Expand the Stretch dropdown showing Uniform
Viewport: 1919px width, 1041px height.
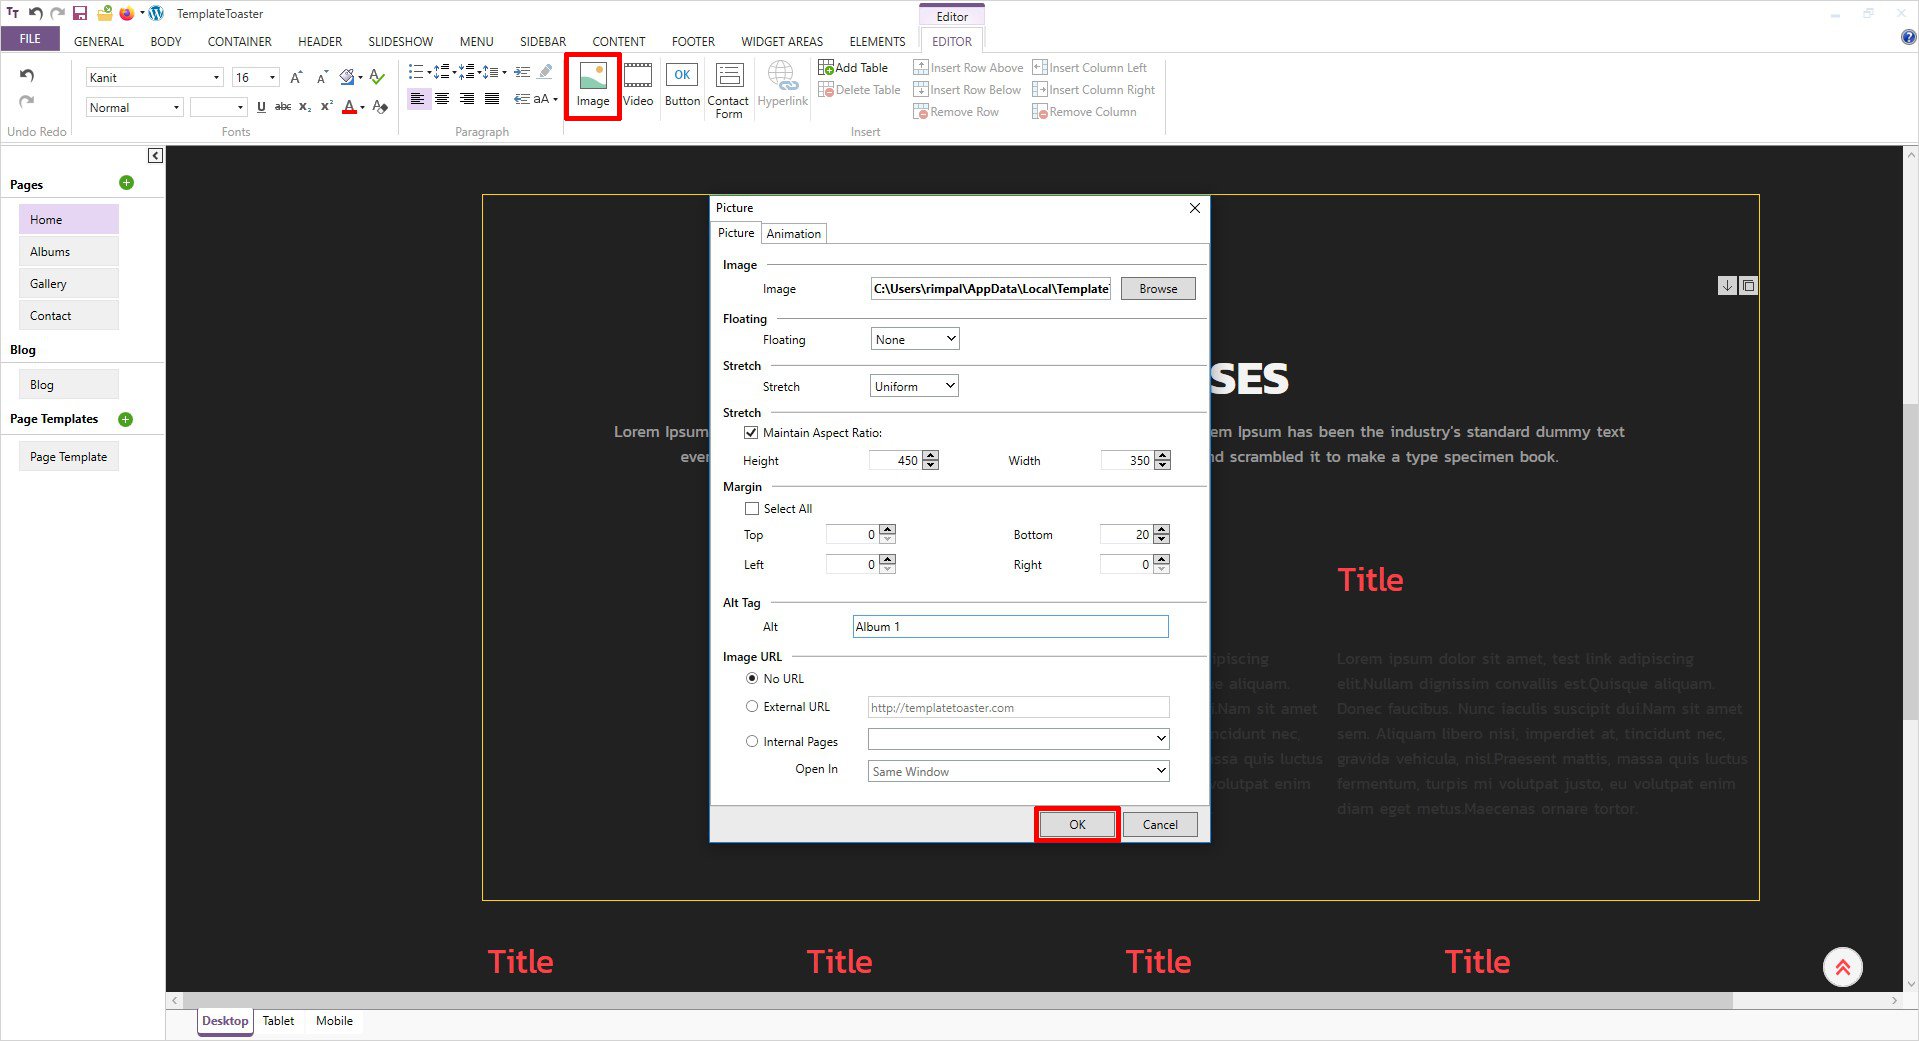[x=914, y=386]
